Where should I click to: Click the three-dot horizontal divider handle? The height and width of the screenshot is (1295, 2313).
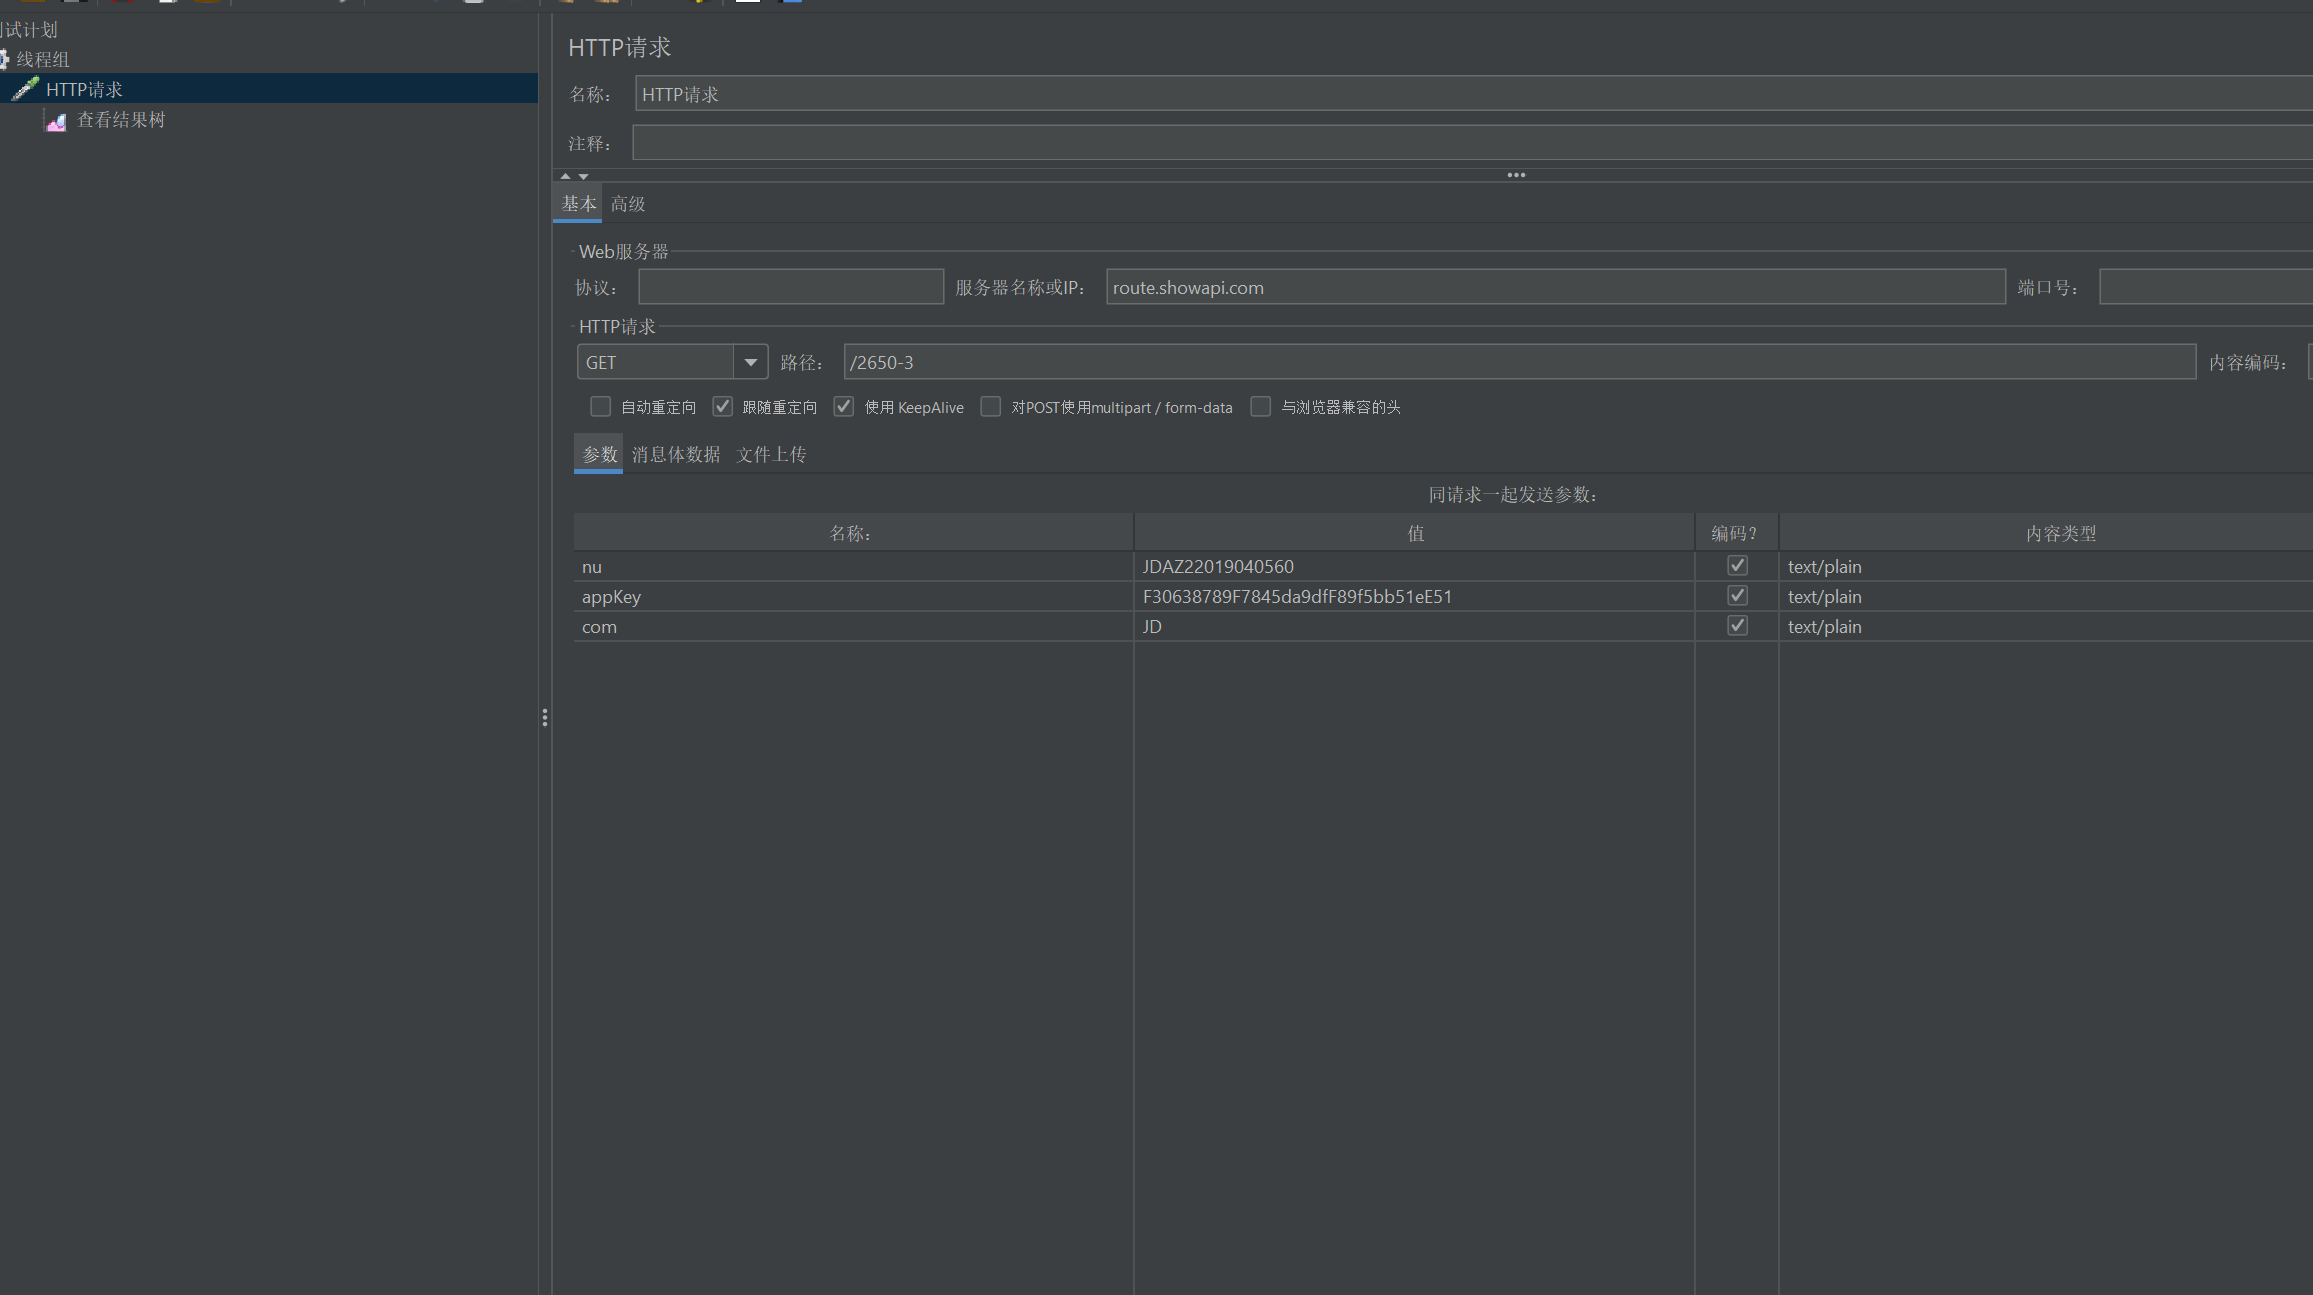pyautogui.click(x=1516, y=175)
